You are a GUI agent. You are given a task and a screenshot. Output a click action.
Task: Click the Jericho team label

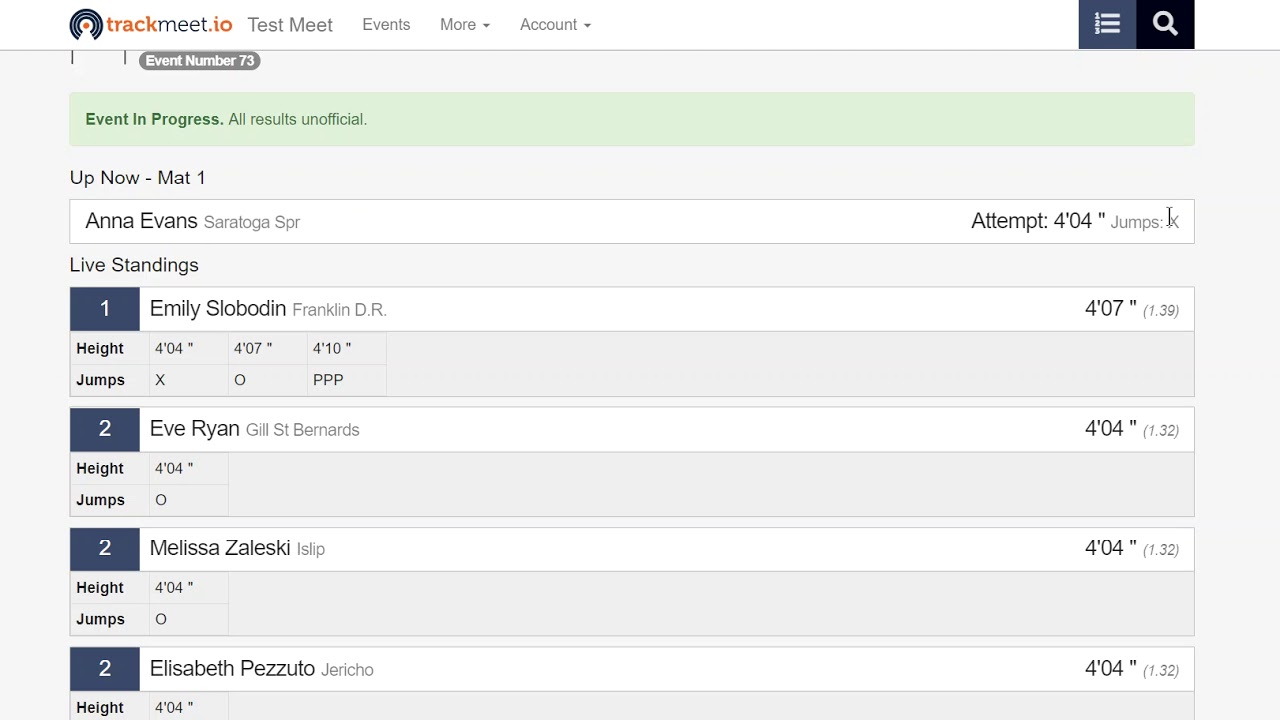coord(347,670)
